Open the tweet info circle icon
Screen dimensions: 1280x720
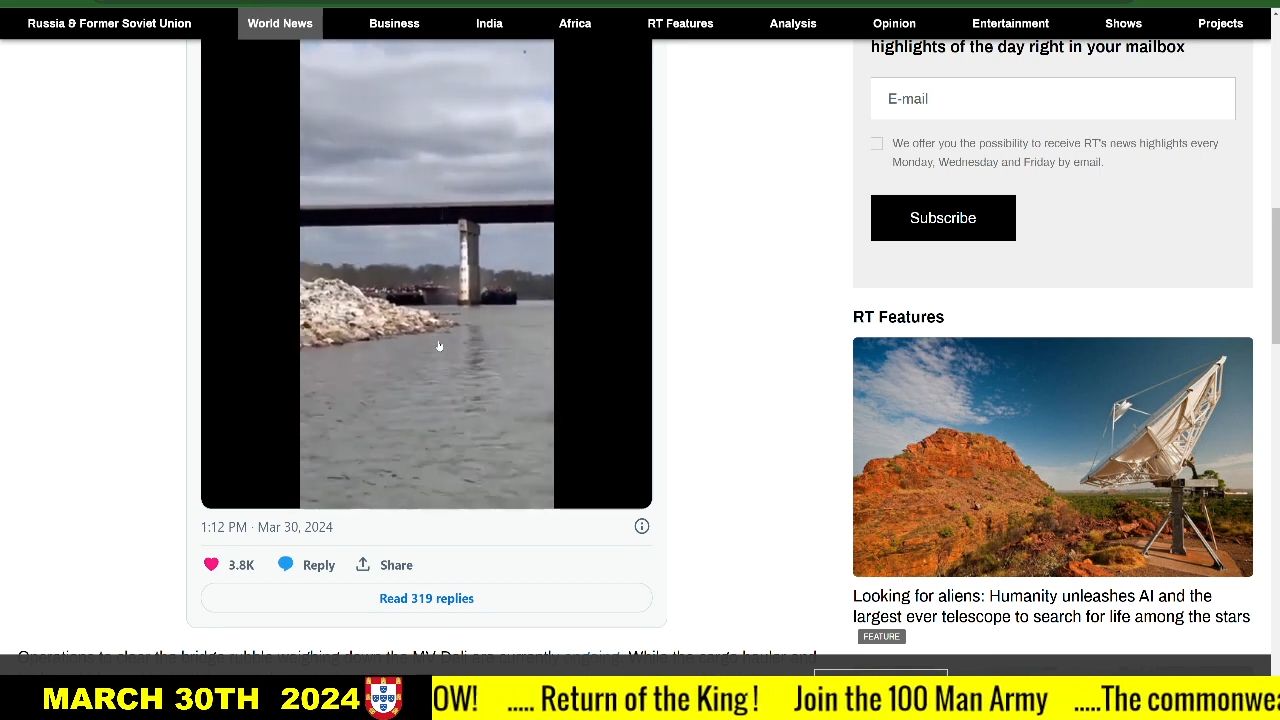(x=642, y=527)
